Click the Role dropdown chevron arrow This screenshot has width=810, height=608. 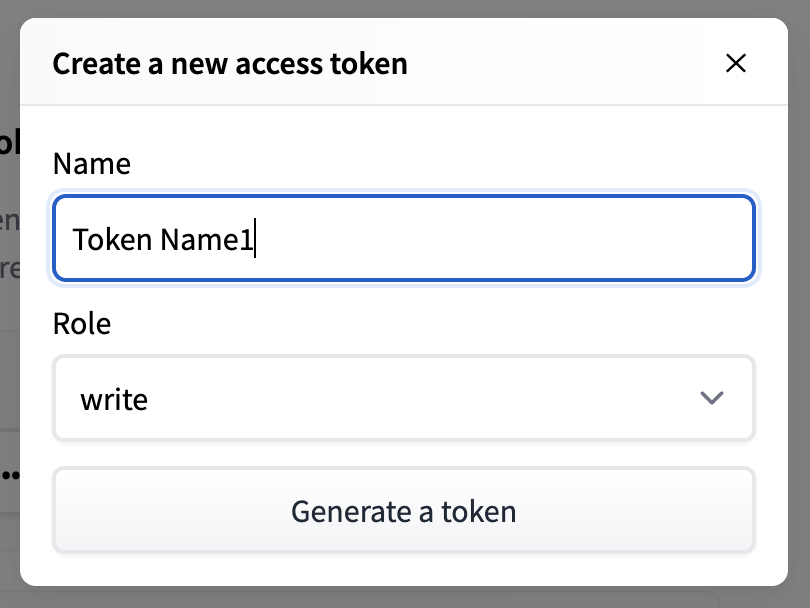712,399
